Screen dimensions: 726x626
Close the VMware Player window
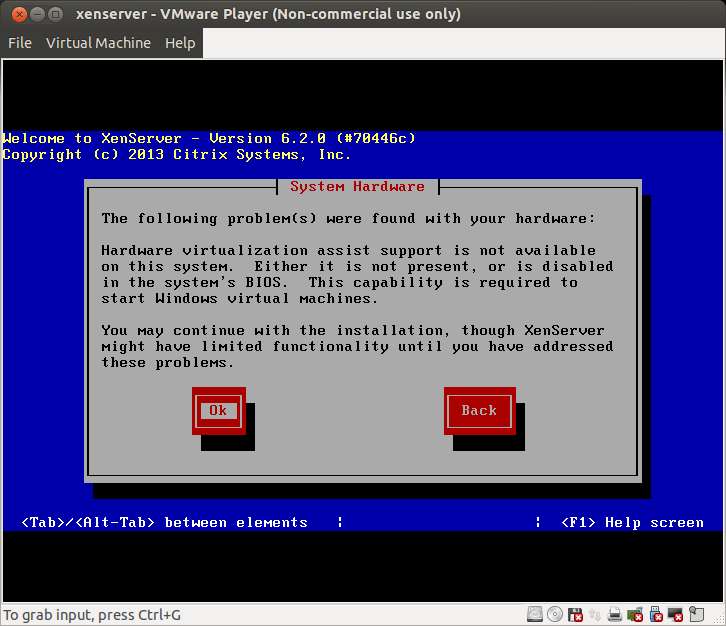coord(19,14)
